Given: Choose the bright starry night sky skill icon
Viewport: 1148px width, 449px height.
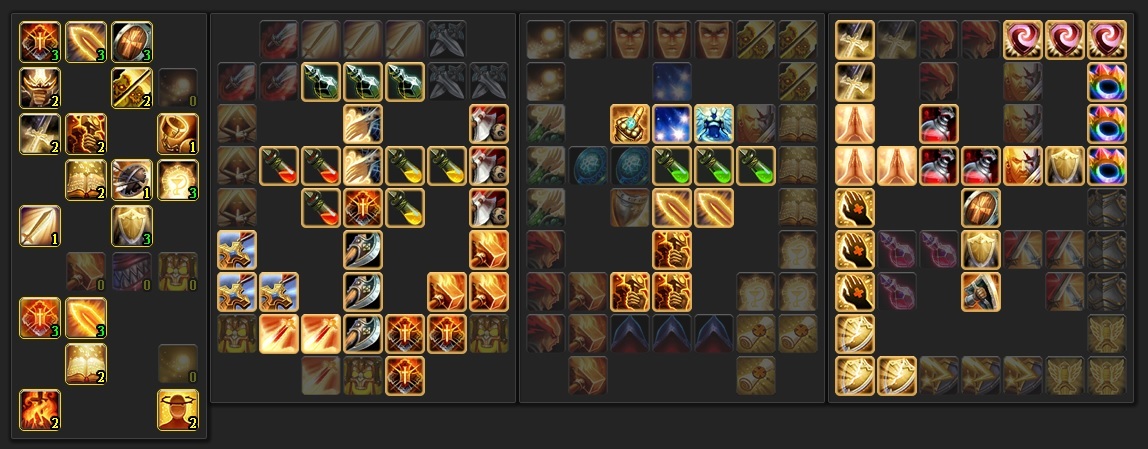Looking at the screenshot, I should tap(672, 124).
